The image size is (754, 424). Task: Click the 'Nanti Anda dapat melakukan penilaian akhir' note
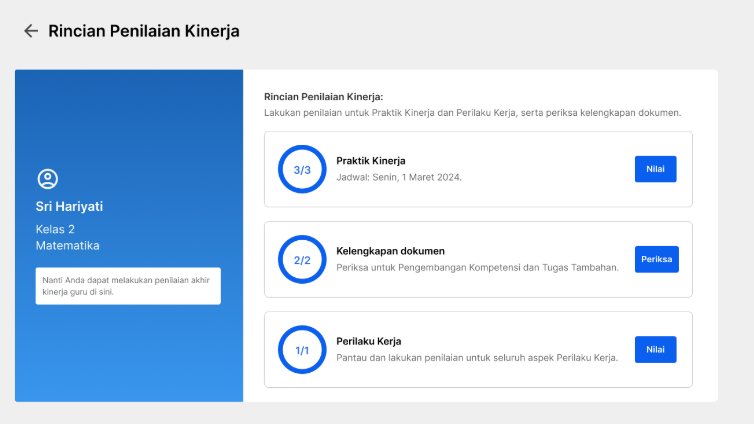point(128,286)
